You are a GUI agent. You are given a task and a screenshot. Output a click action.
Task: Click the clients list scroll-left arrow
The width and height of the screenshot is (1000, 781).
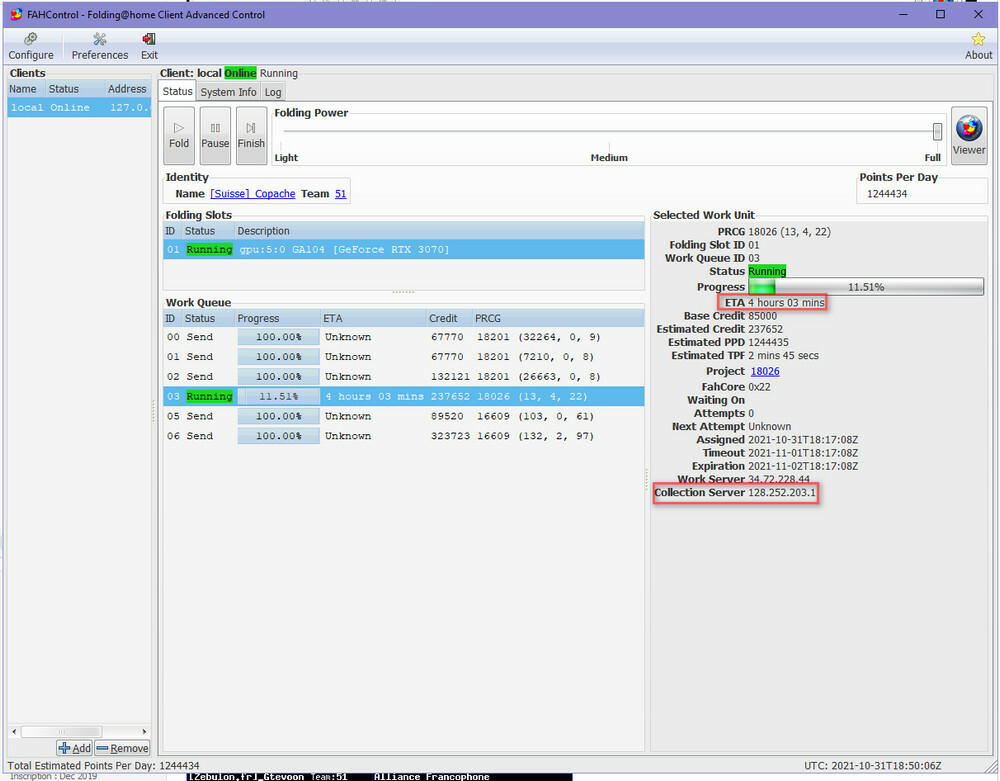[x=14, y=731]
